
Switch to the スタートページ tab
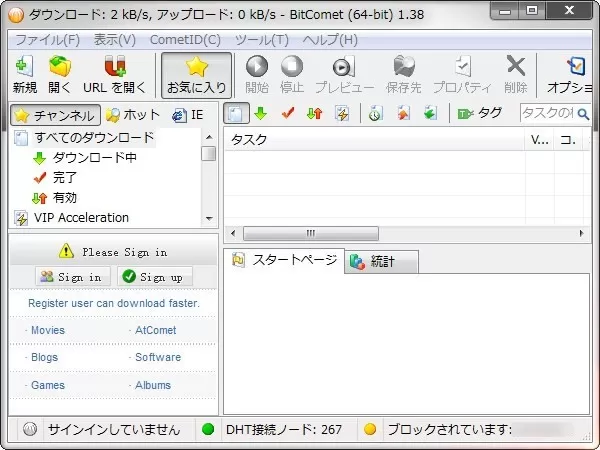pos(284,261)
